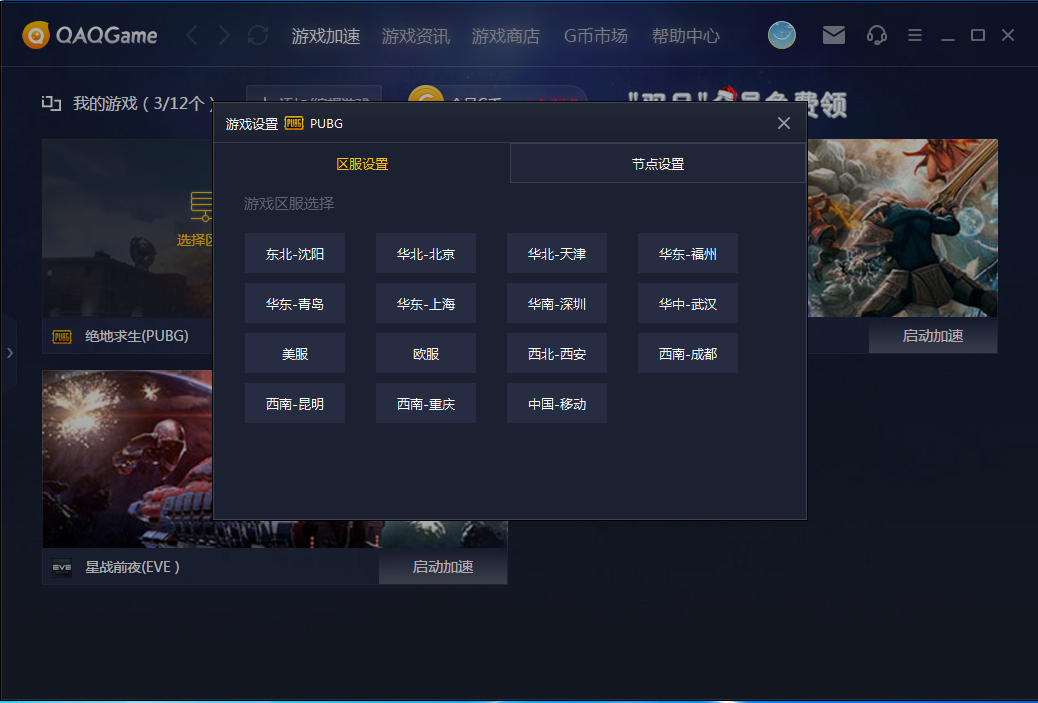Select the 区服设置 tab
The height and width of the screenshot is (703, 1038).
click(362, 164)
